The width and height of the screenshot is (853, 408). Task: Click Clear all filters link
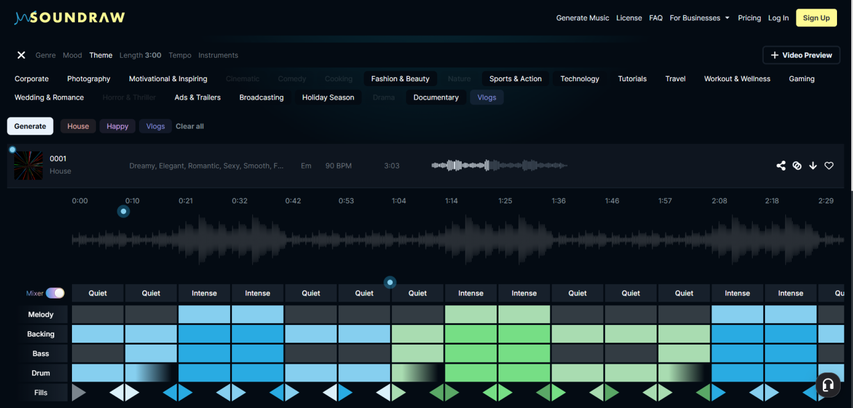point(190,126)
